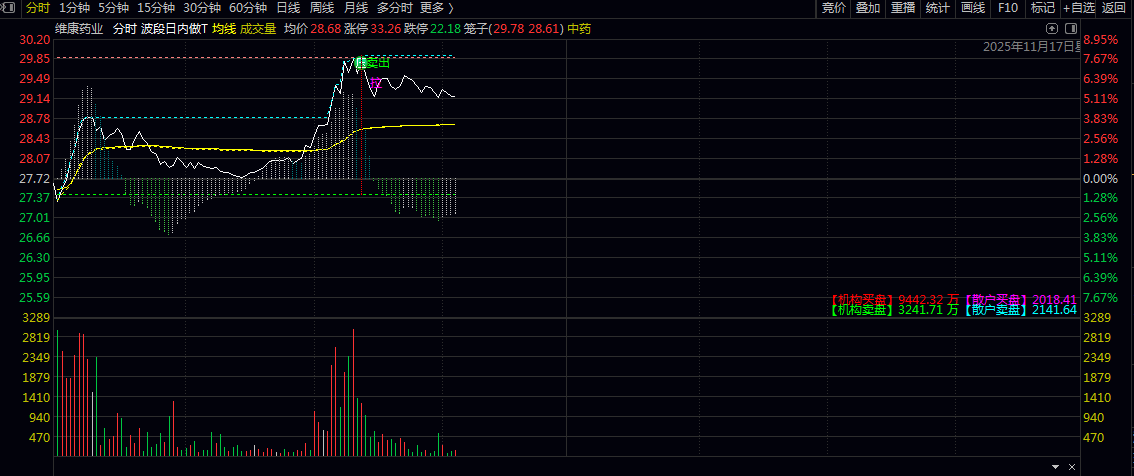Click the upload arrow circle icon
The width and height of the screenshot is (1134, 476).
(1052, 28)
